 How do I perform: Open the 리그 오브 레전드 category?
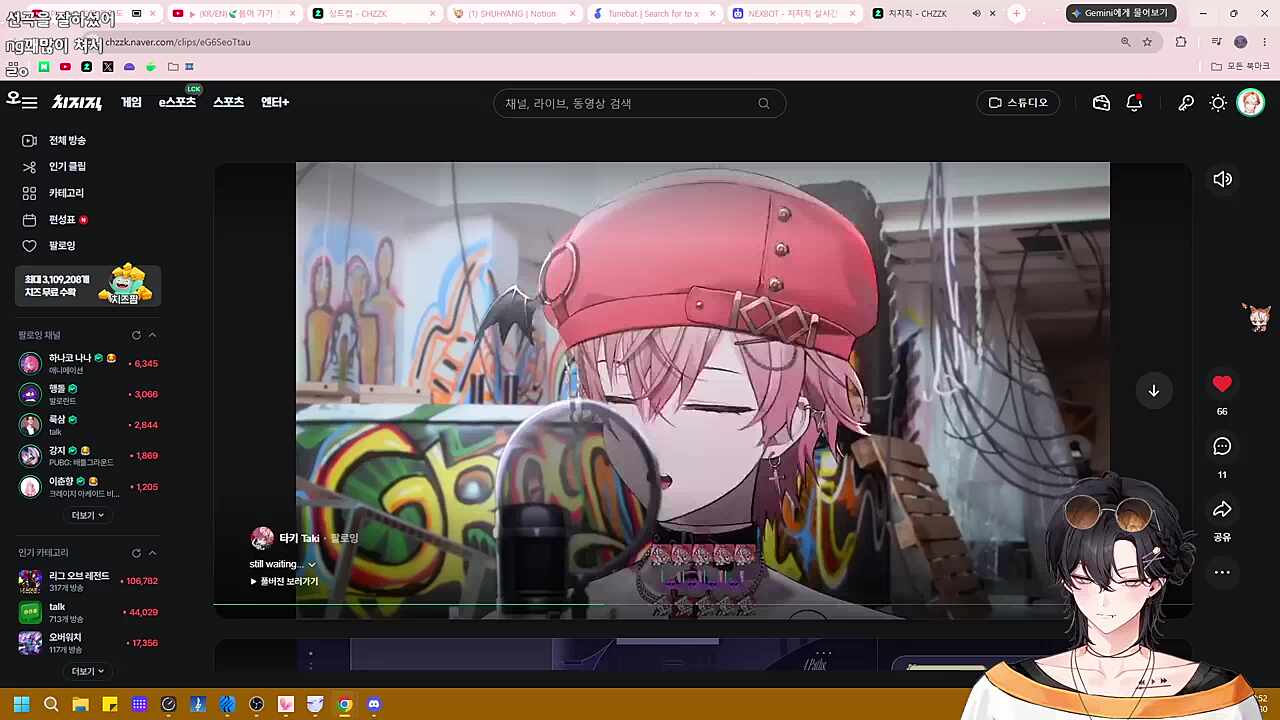[x=88, y=581]
